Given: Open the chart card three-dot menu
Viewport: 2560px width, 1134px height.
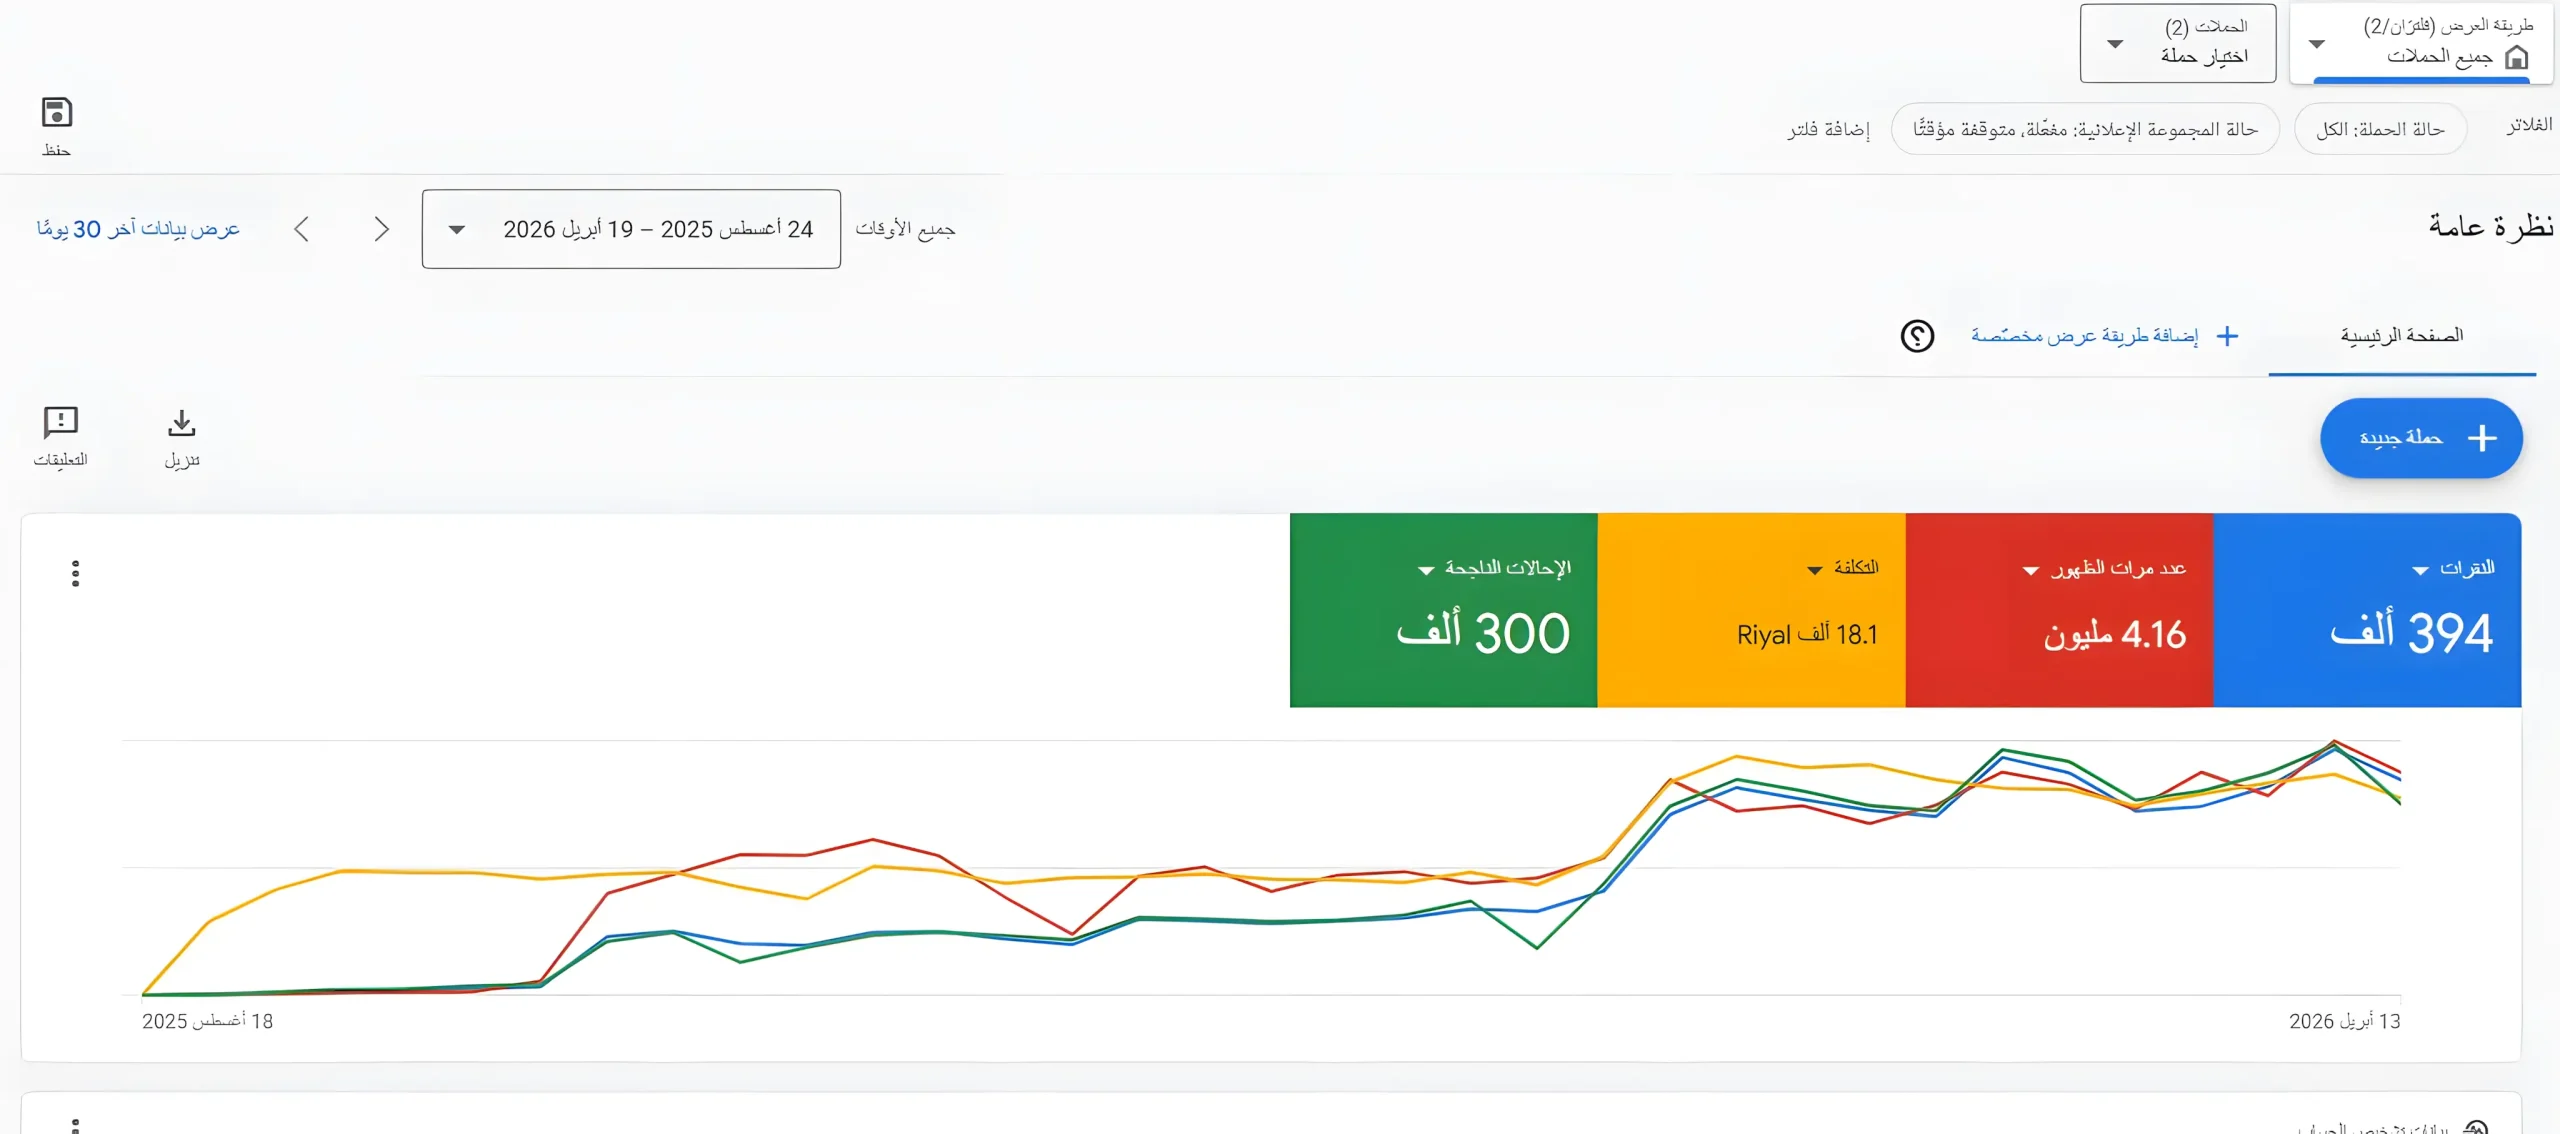Looking at the screenshot, I should [75, 573].
